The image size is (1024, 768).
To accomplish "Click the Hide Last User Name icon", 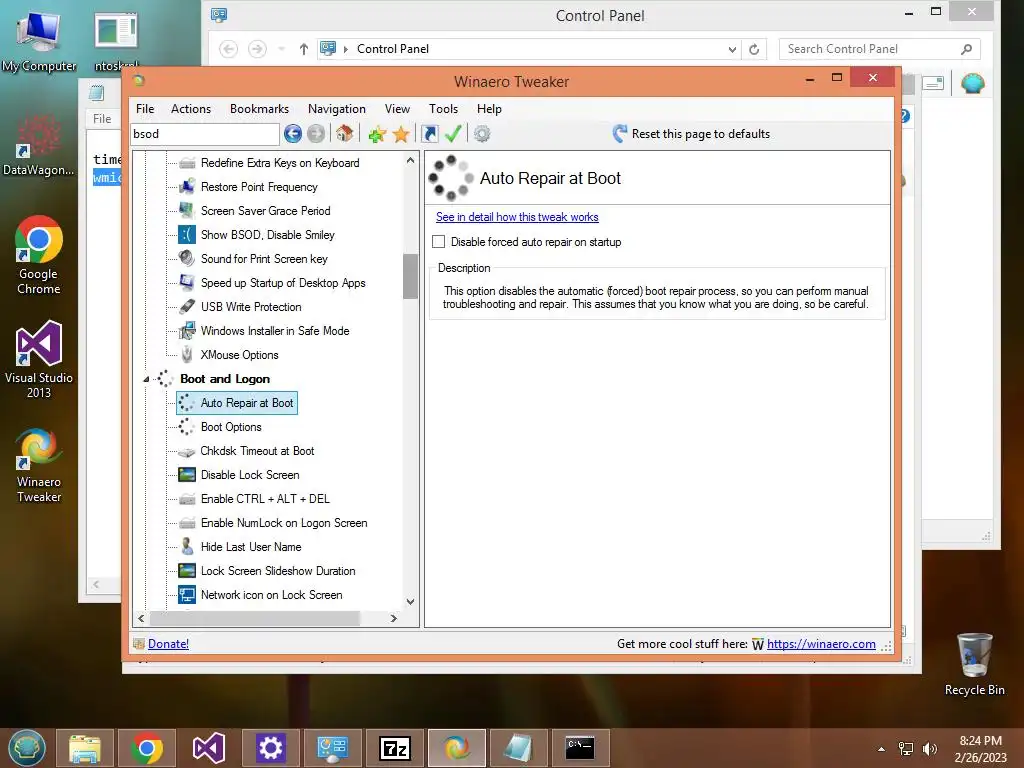I will coord(187,547).
